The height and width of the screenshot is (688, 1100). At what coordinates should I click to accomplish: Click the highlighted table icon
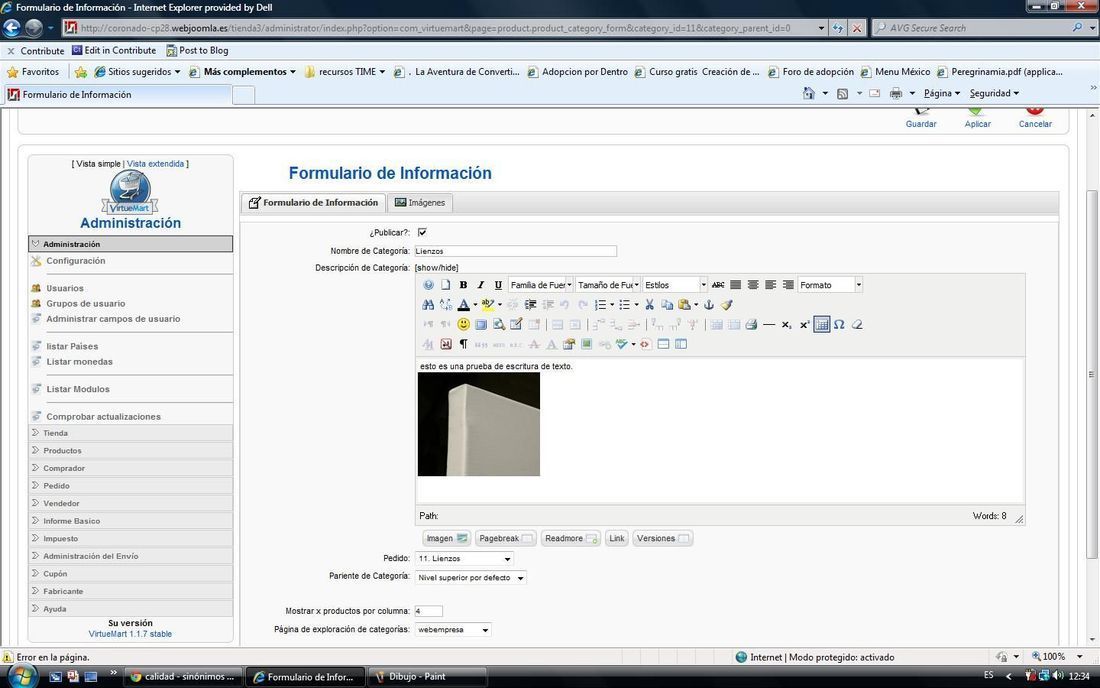coord(821,324)
